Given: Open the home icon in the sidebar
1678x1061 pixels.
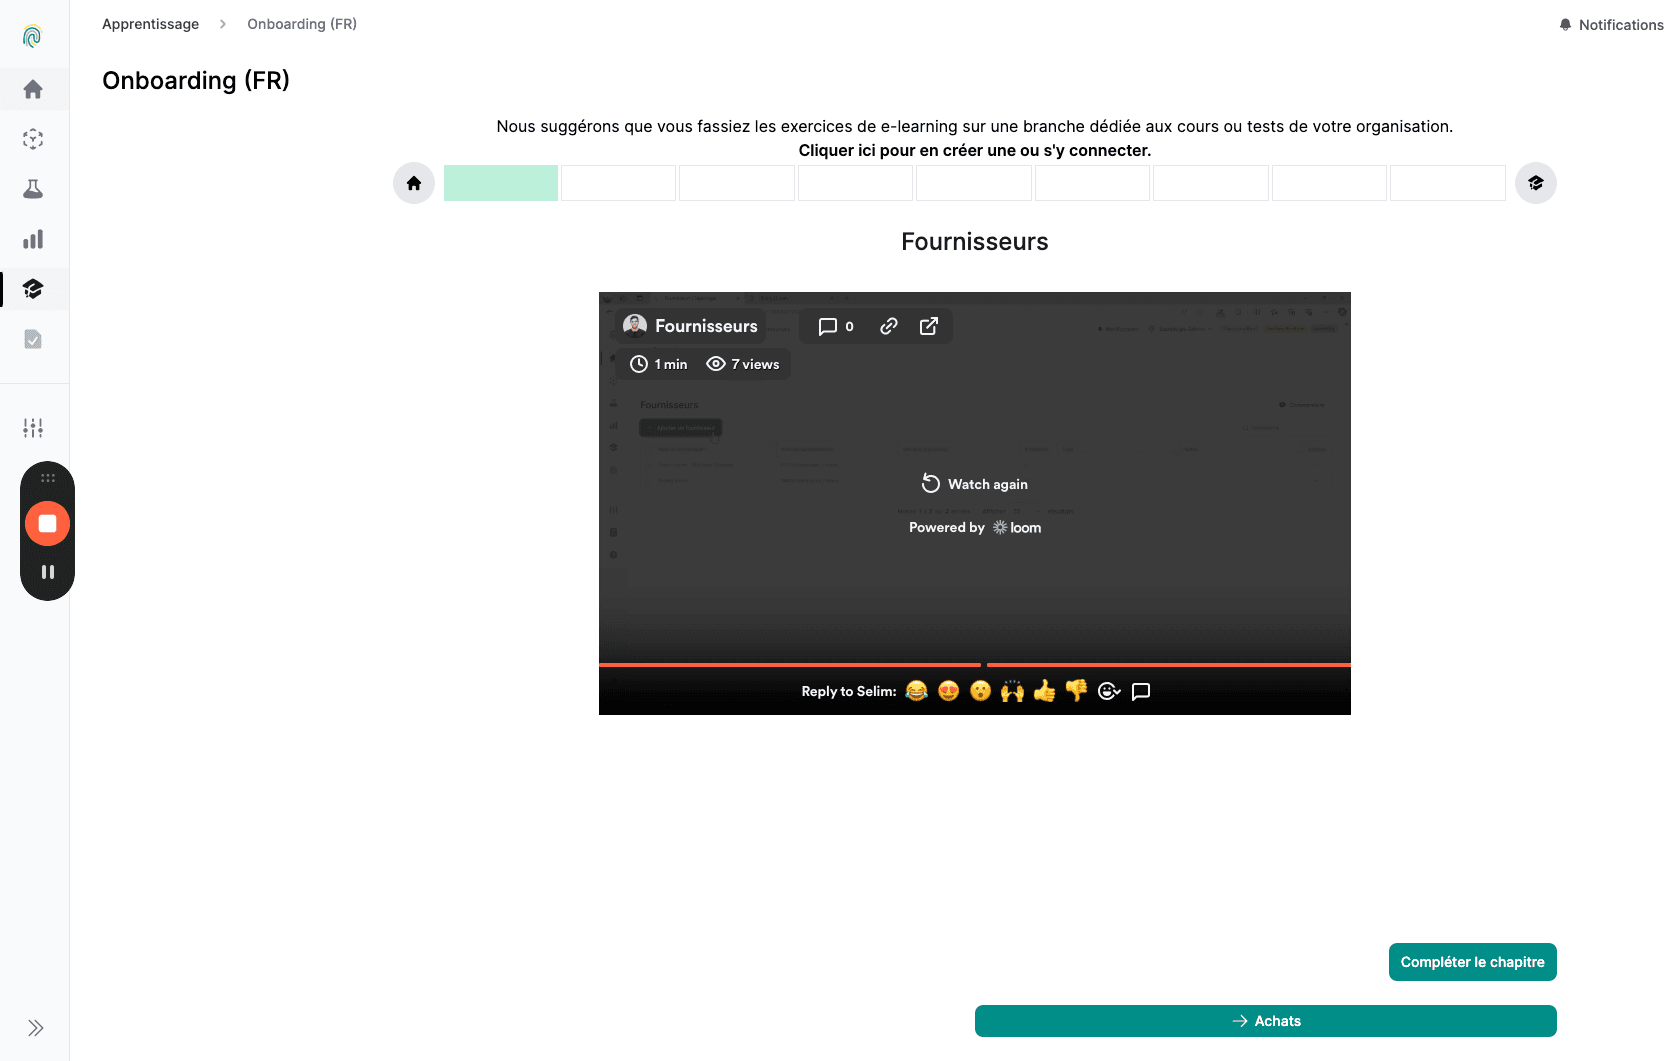Looking at the screenshot, I should point(33,89).
